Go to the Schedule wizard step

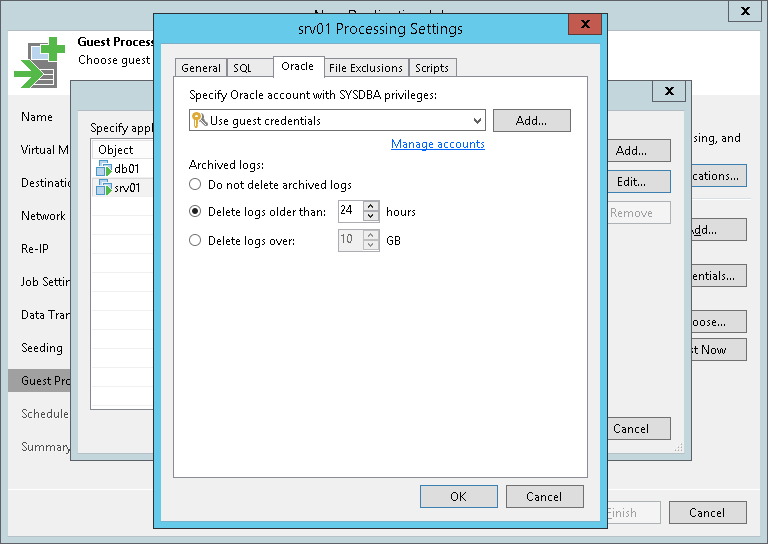(x=45, y=413)
